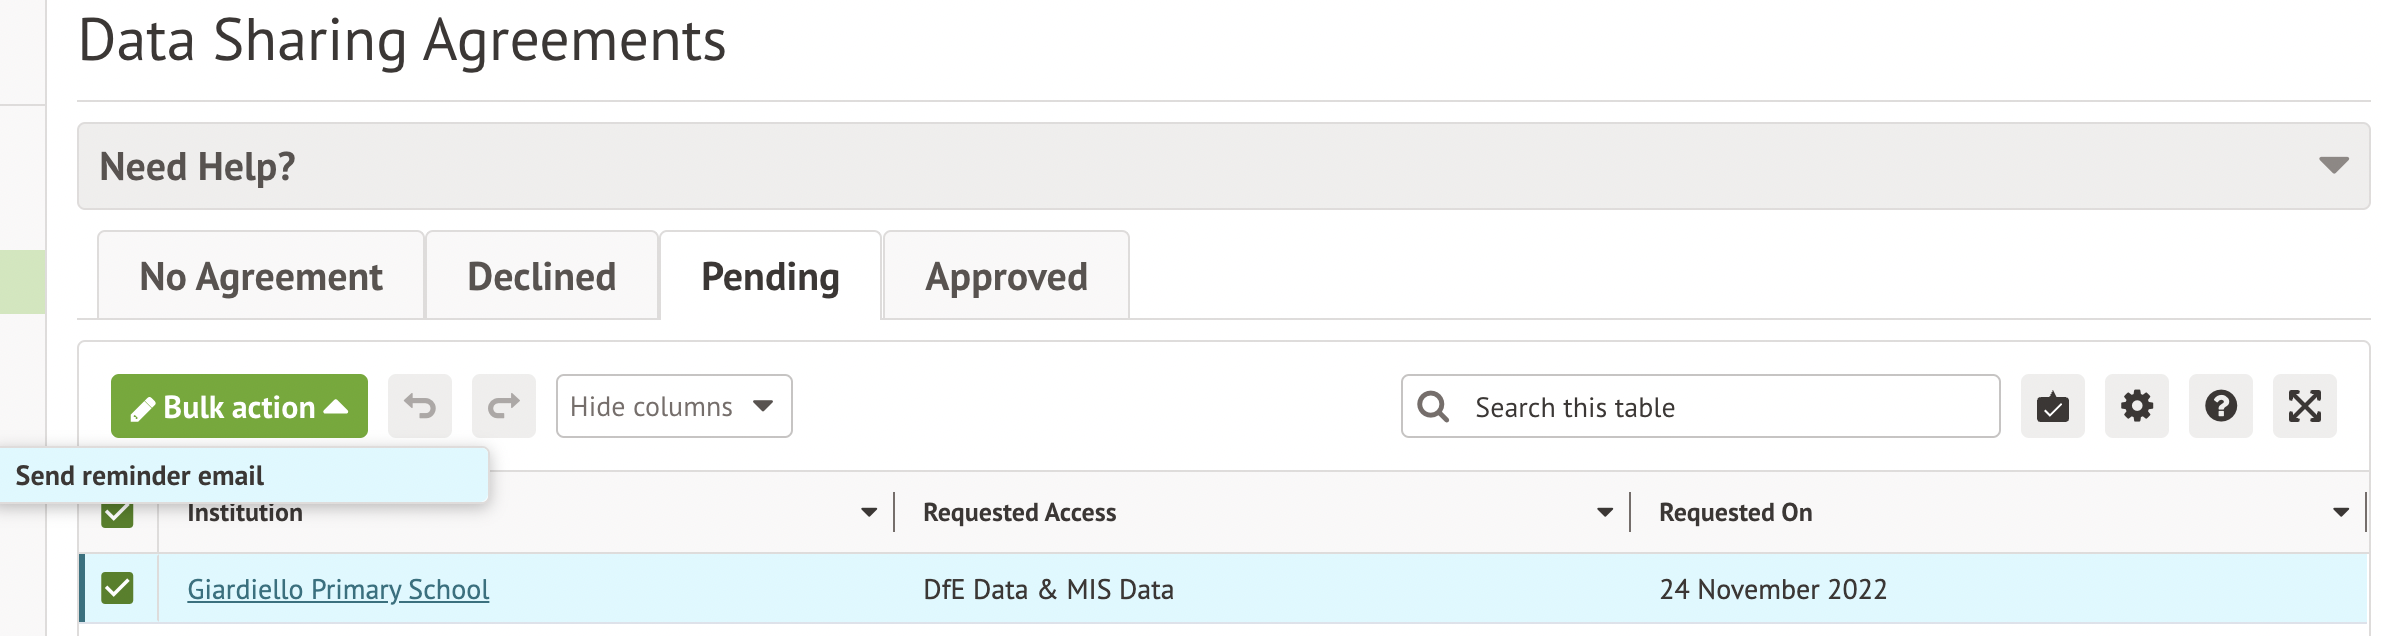Click the undo arrow icon
This screenshot has height=636, width=2382.
[x=420, y=406]
